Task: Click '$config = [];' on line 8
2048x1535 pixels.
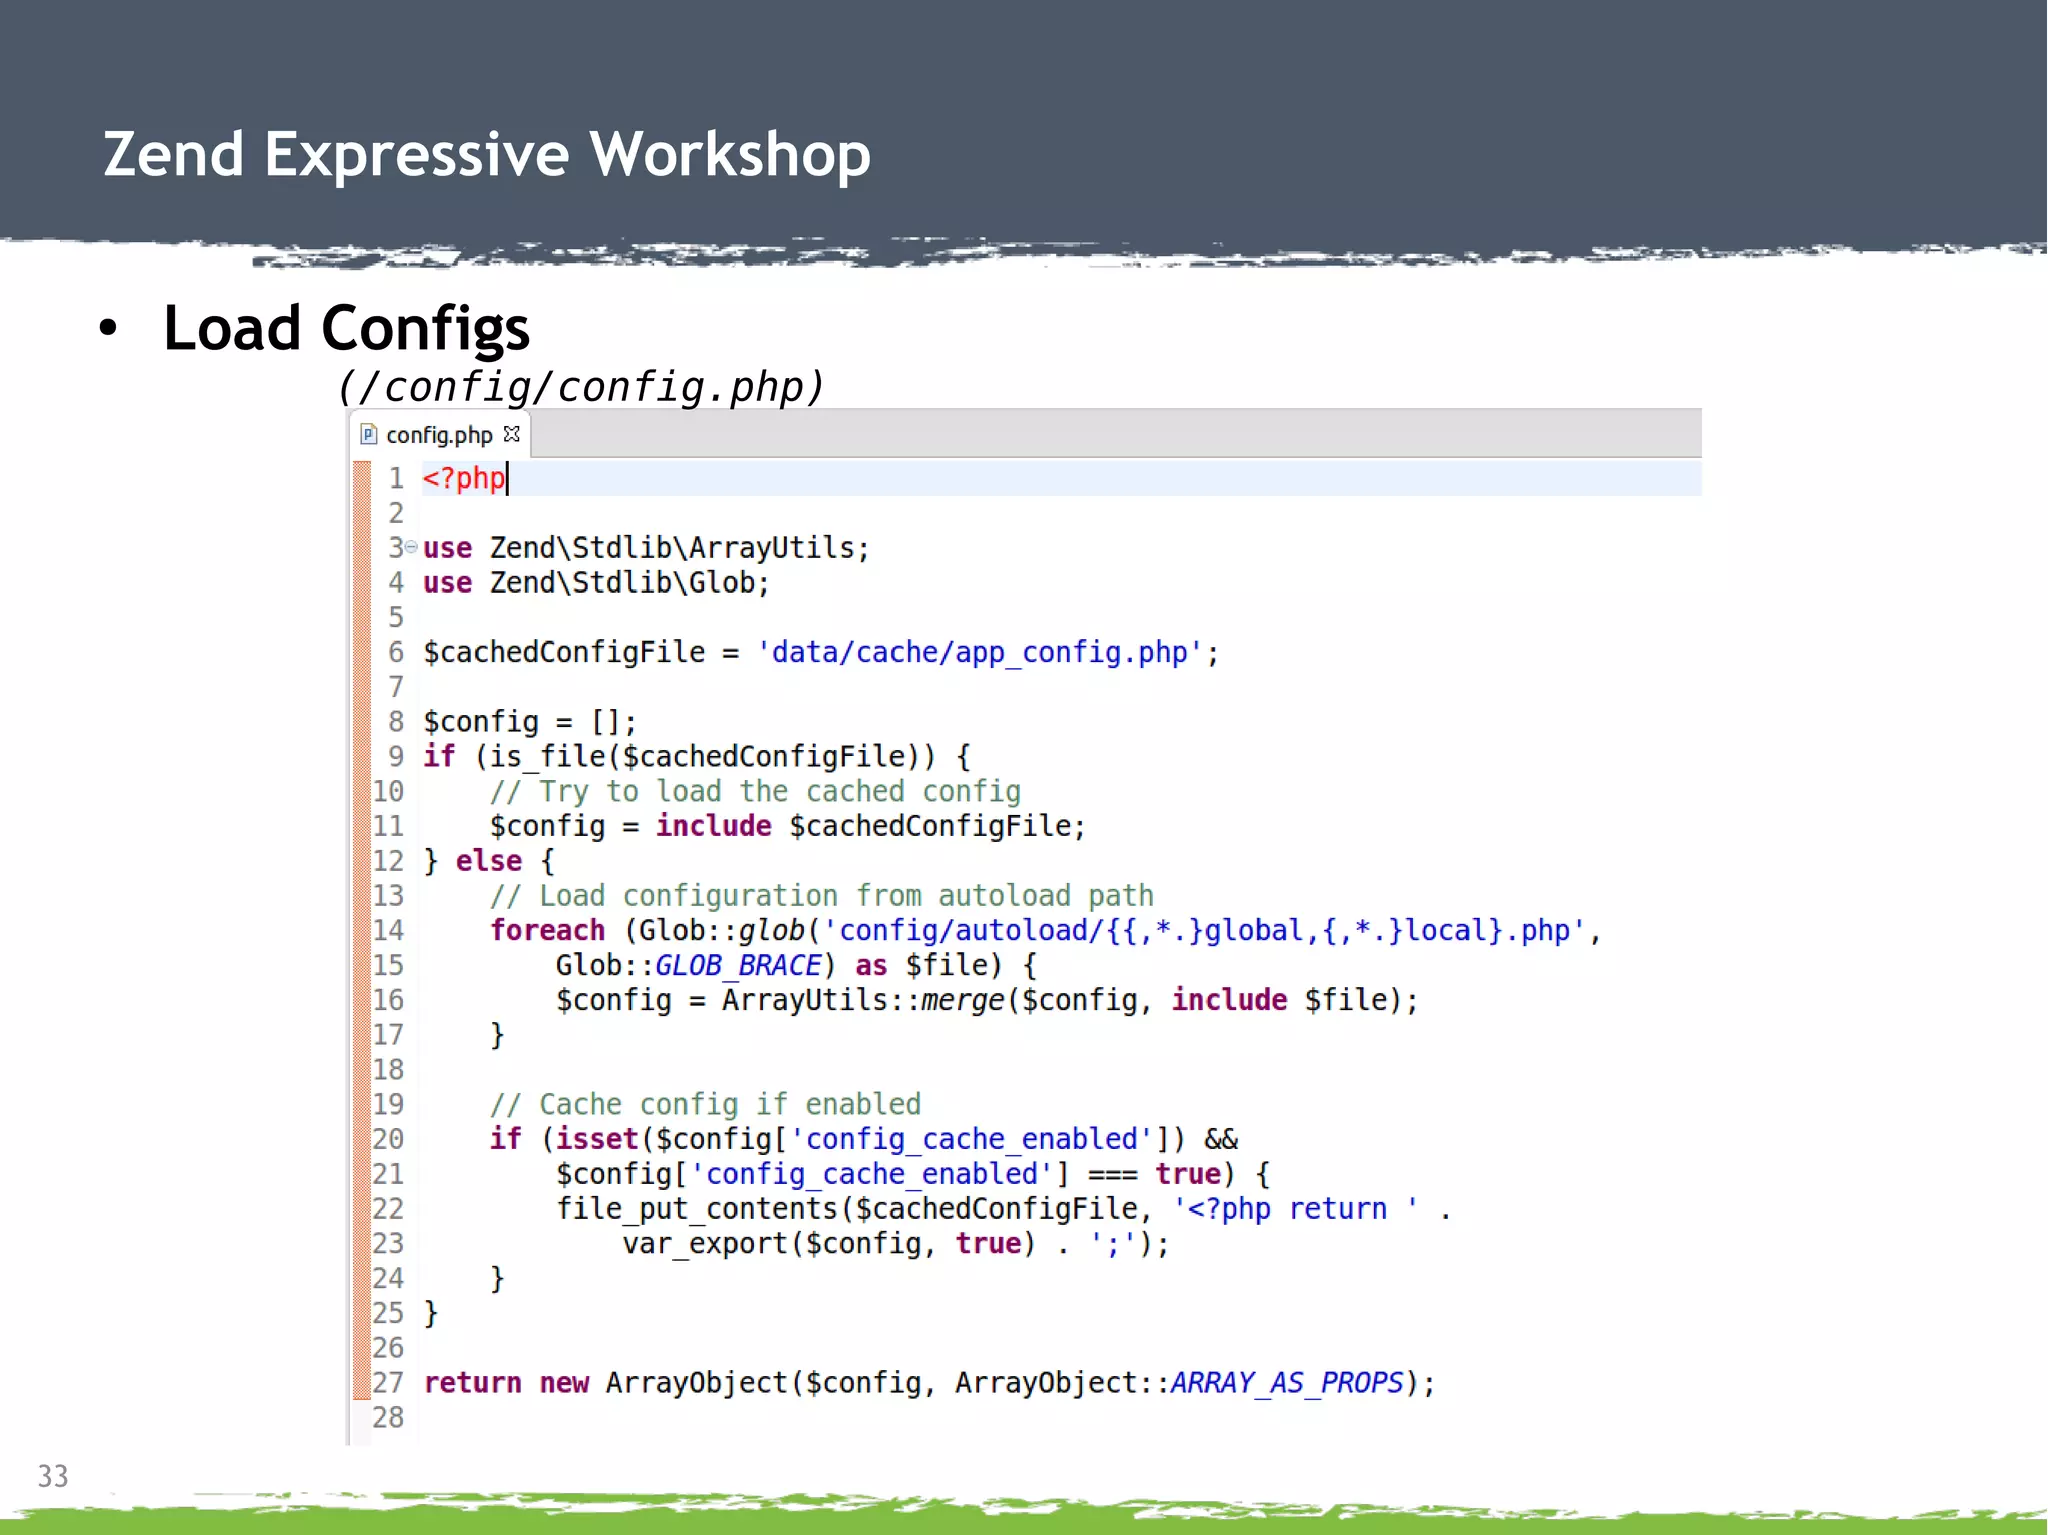Action: click(x=529, y=722)
